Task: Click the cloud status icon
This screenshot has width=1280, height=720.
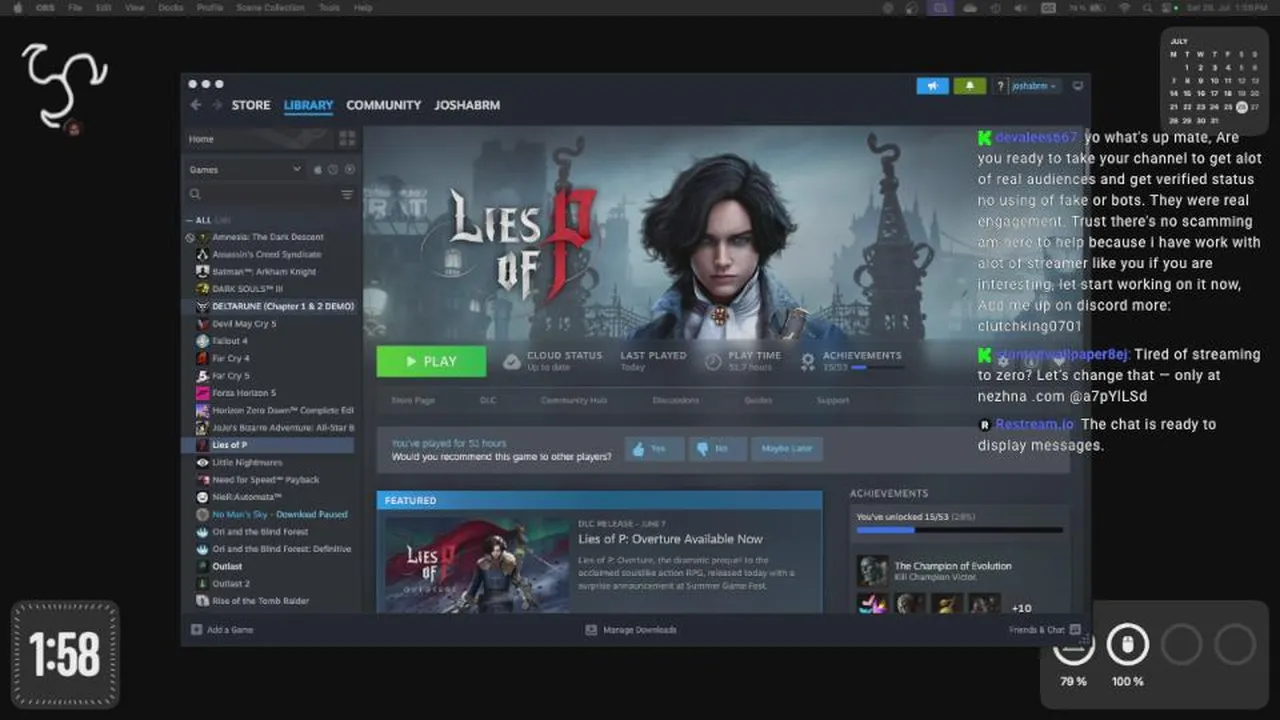Action: click(512, 362)
